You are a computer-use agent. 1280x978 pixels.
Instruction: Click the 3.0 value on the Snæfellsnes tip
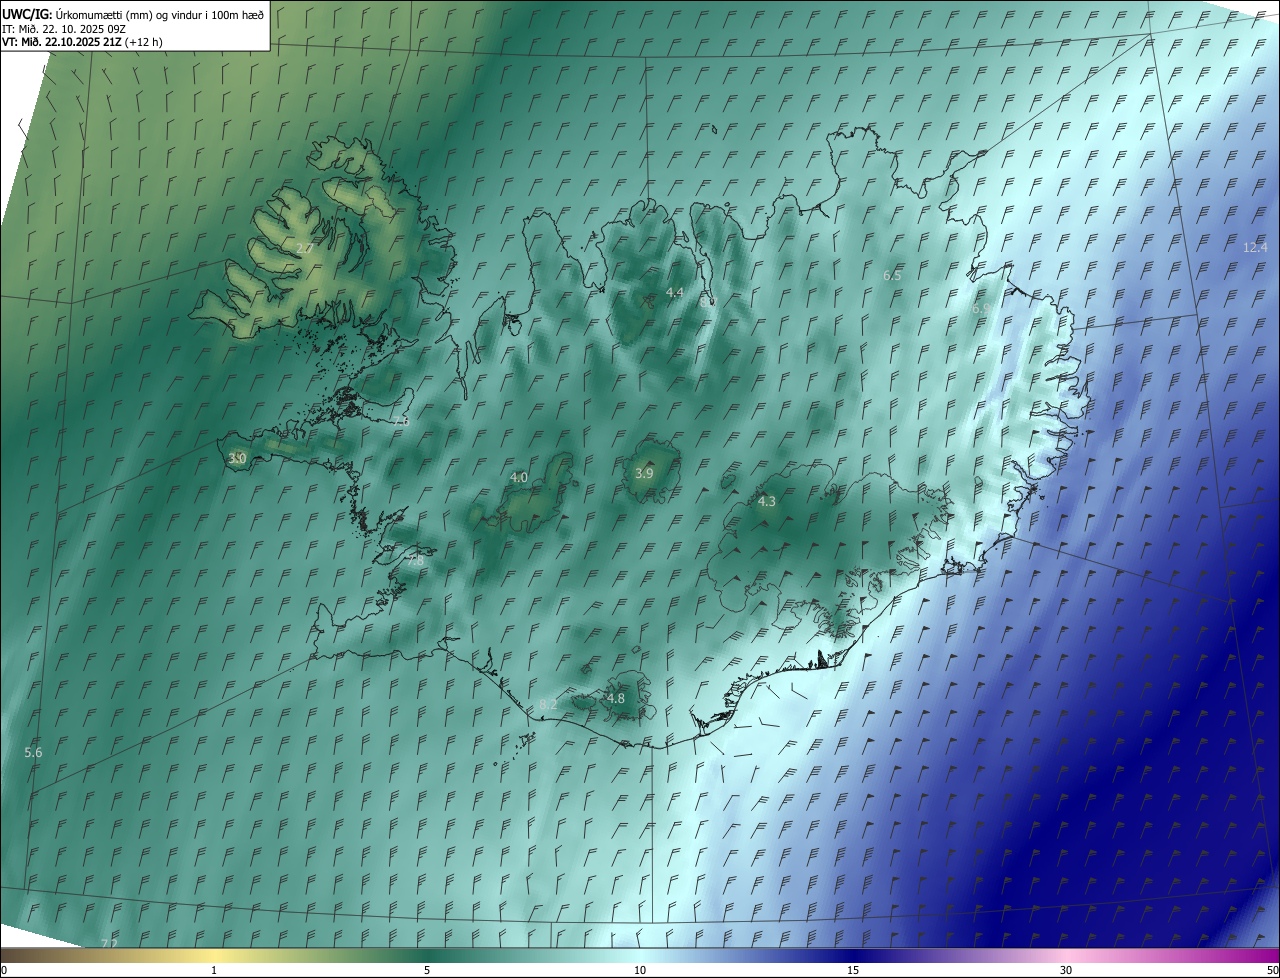point(237,458)
